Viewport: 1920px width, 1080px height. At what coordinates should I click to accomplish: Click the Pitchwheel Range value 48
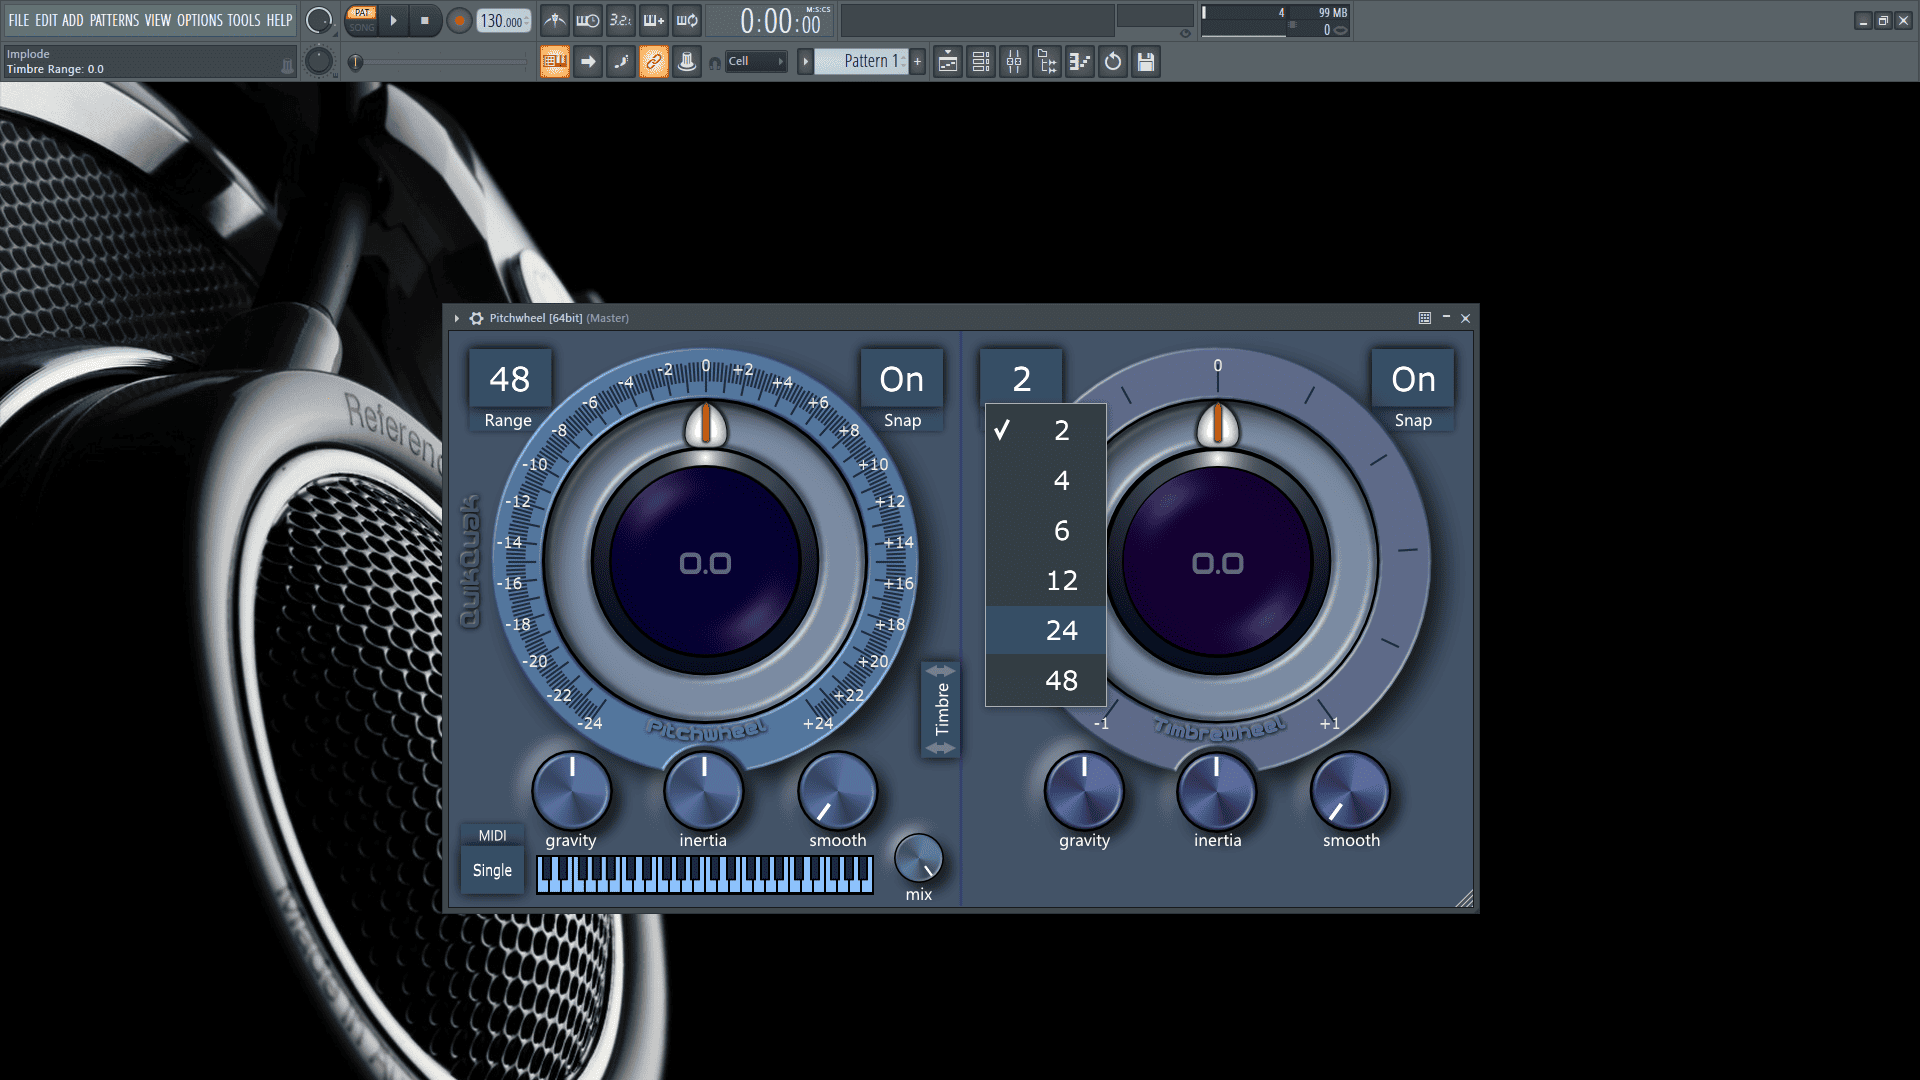coord(509,379)
